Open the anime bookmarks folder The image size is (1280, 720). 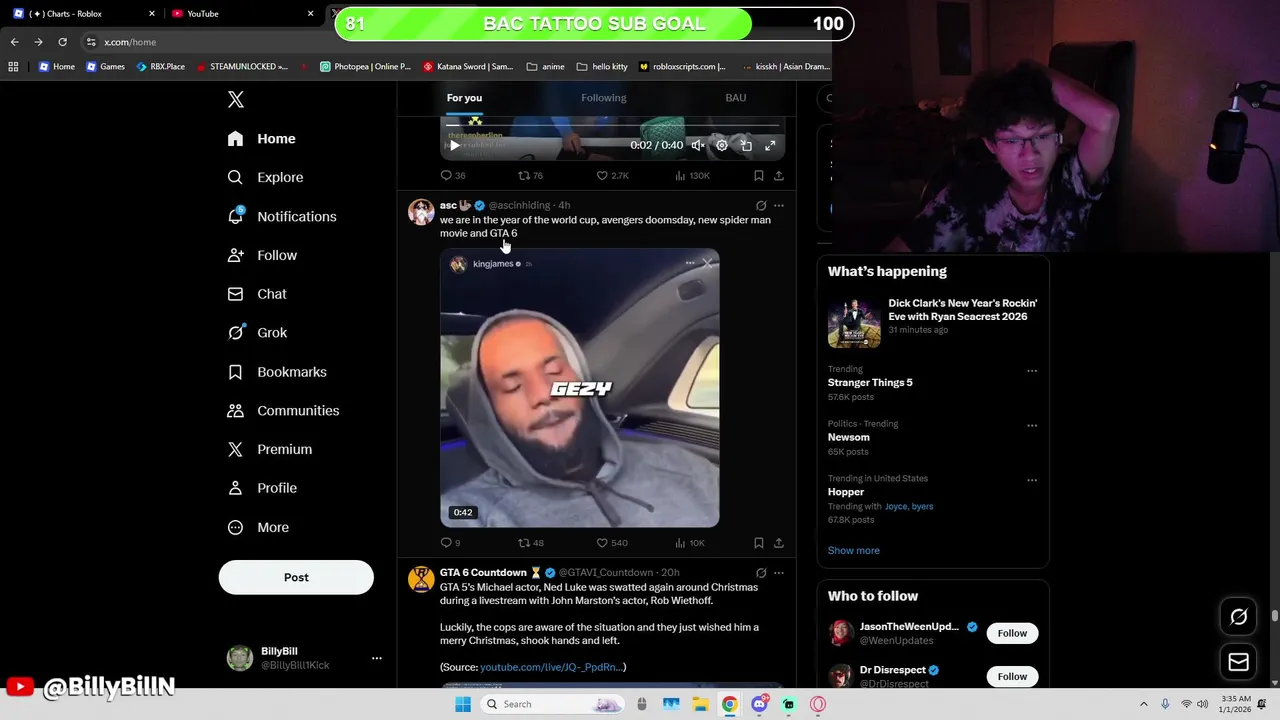545,67
